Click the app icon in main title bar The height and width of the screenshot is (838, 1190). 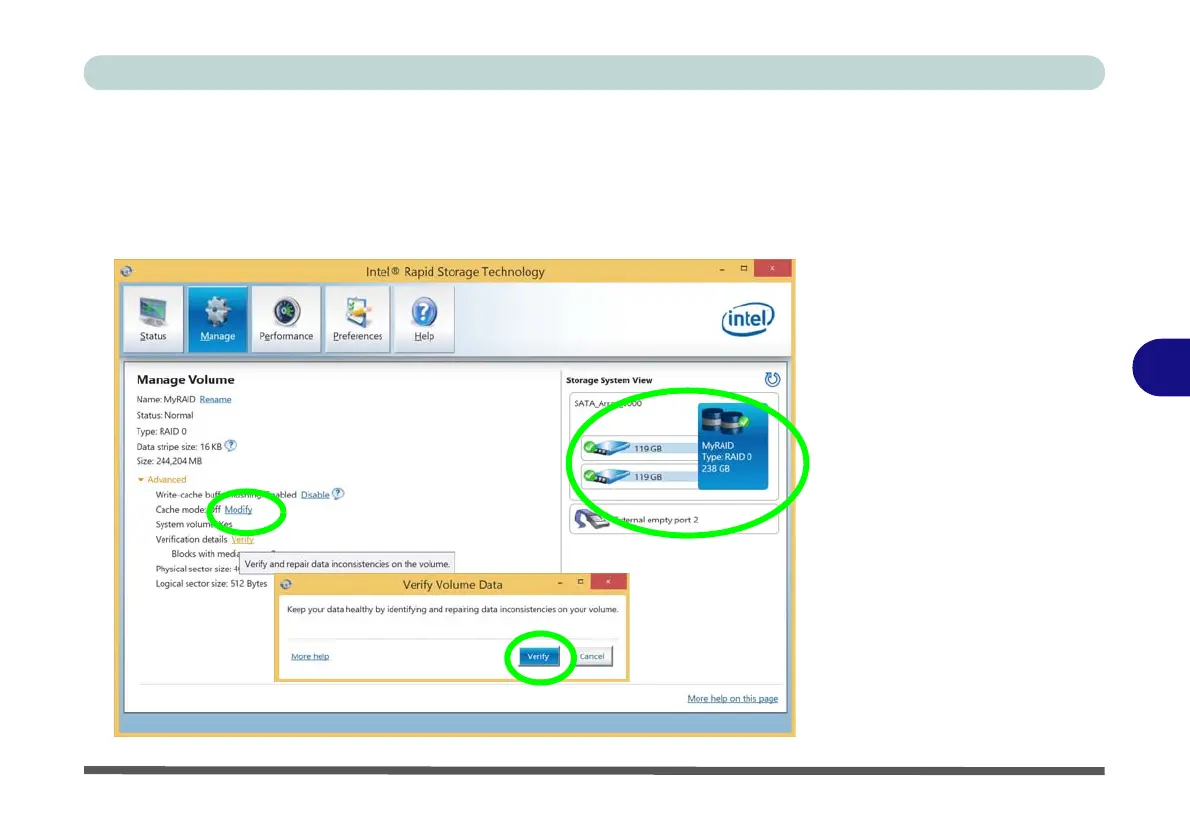[127, 271]
